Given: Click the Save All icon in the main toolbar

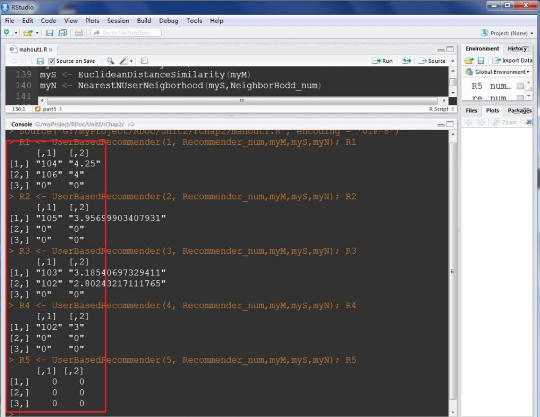Looking at the screenshot, I should pyautogui.click(x=63, y=33).
